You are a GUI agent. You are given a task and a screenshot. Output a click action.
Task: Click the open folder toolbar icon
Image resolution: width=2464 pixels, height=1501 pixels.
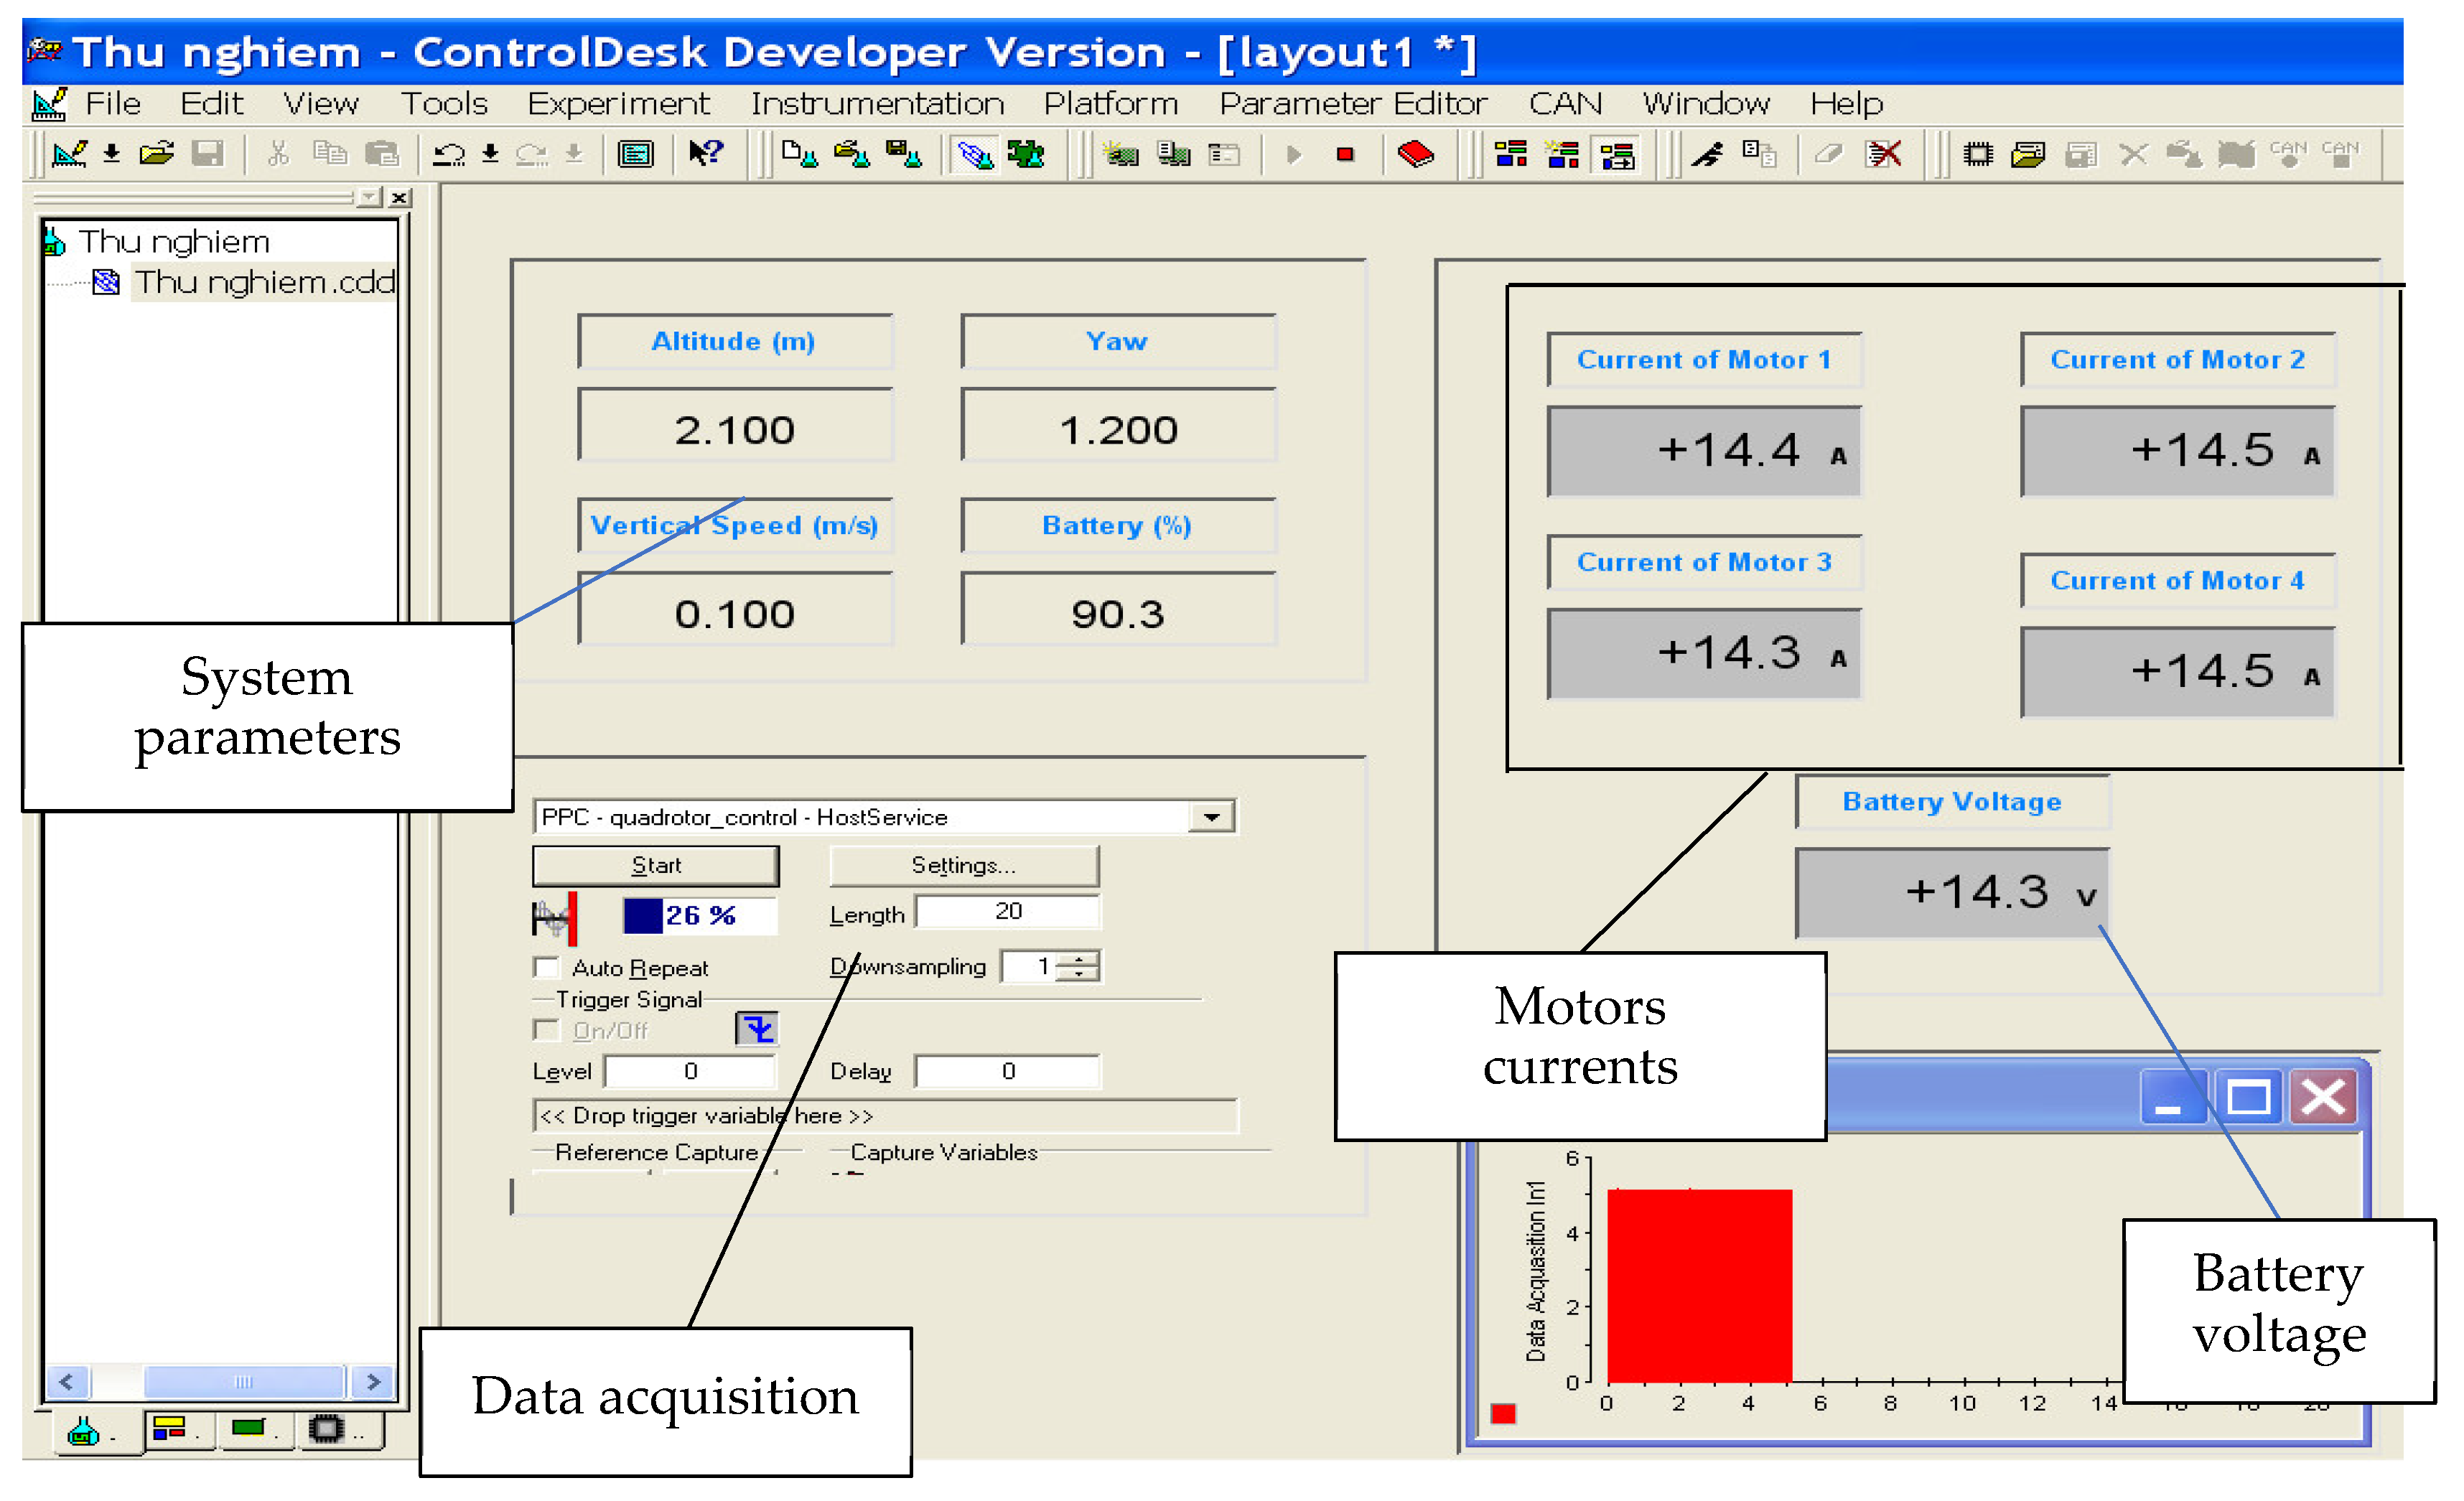(156, 154)
